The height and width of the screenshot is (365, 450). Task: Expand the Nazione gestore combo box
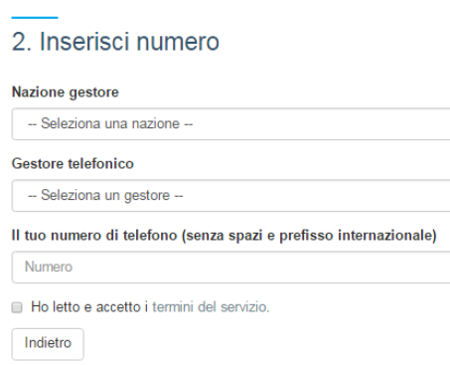coord(231,124)
